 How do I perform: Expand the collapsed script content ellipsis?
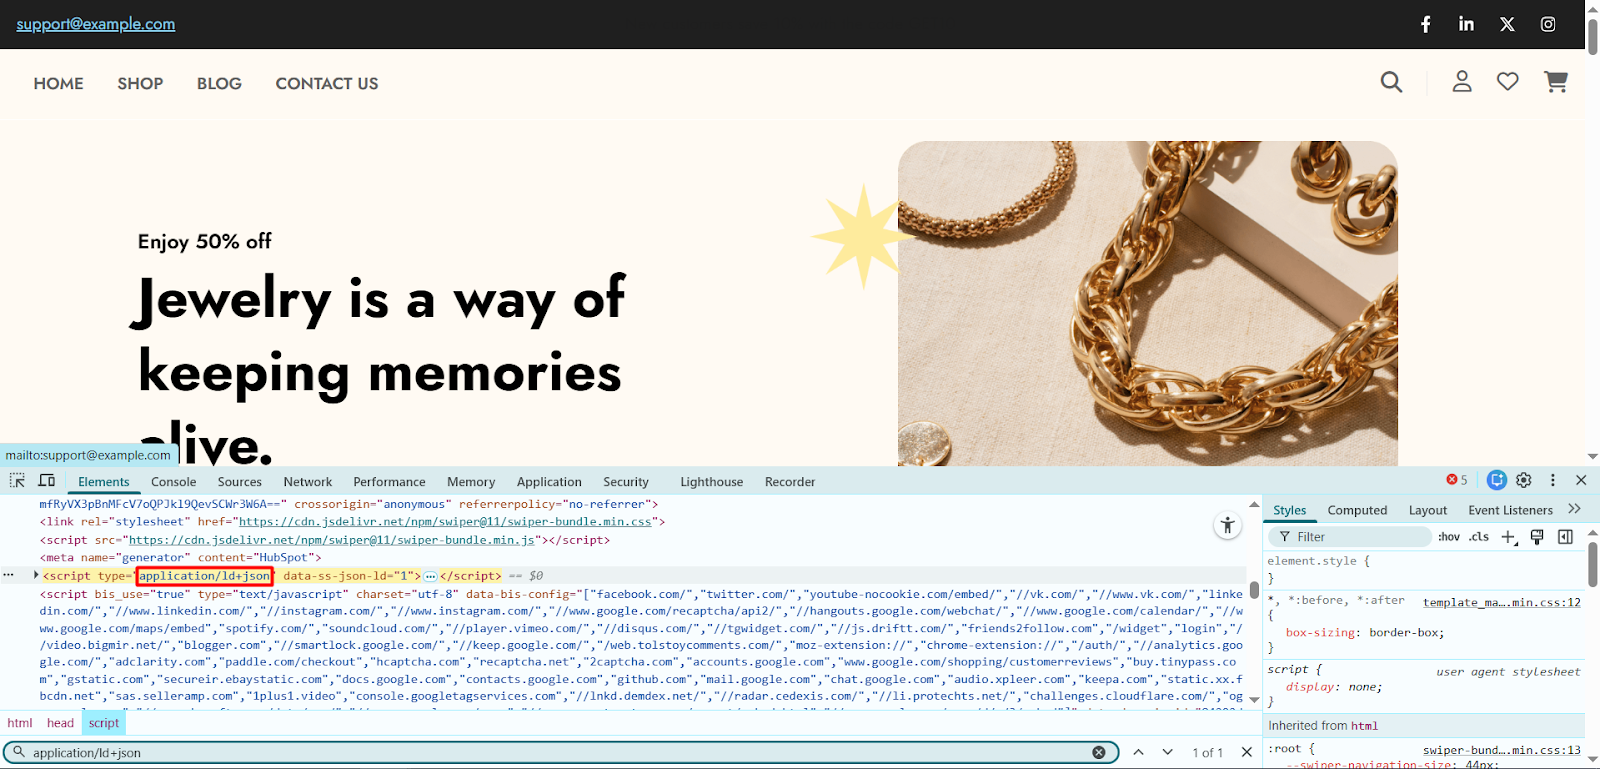pyautogui.click(x=430, y=576)
